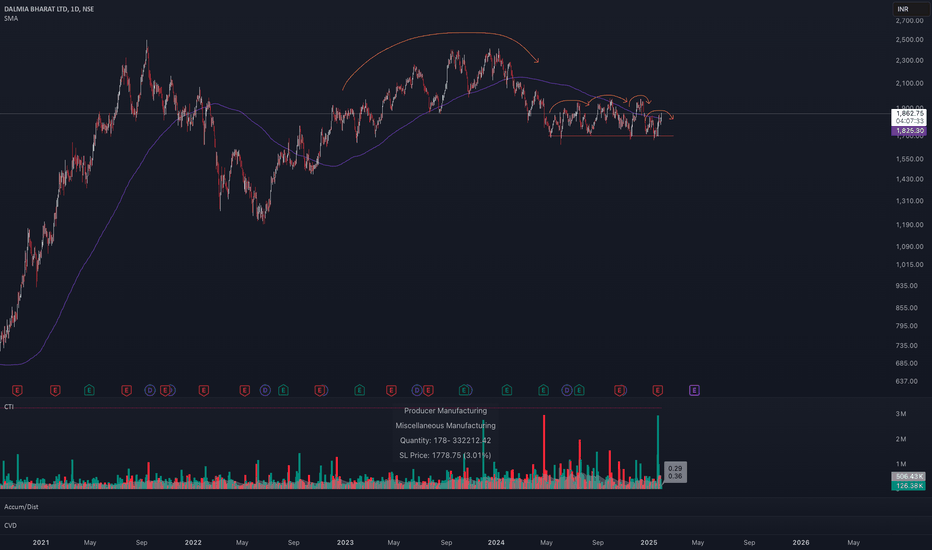The height and width of the screenshot is (550, 932).
Task: Expand the Accum/Dist indicator pane
Action: [x=21, y=507]
